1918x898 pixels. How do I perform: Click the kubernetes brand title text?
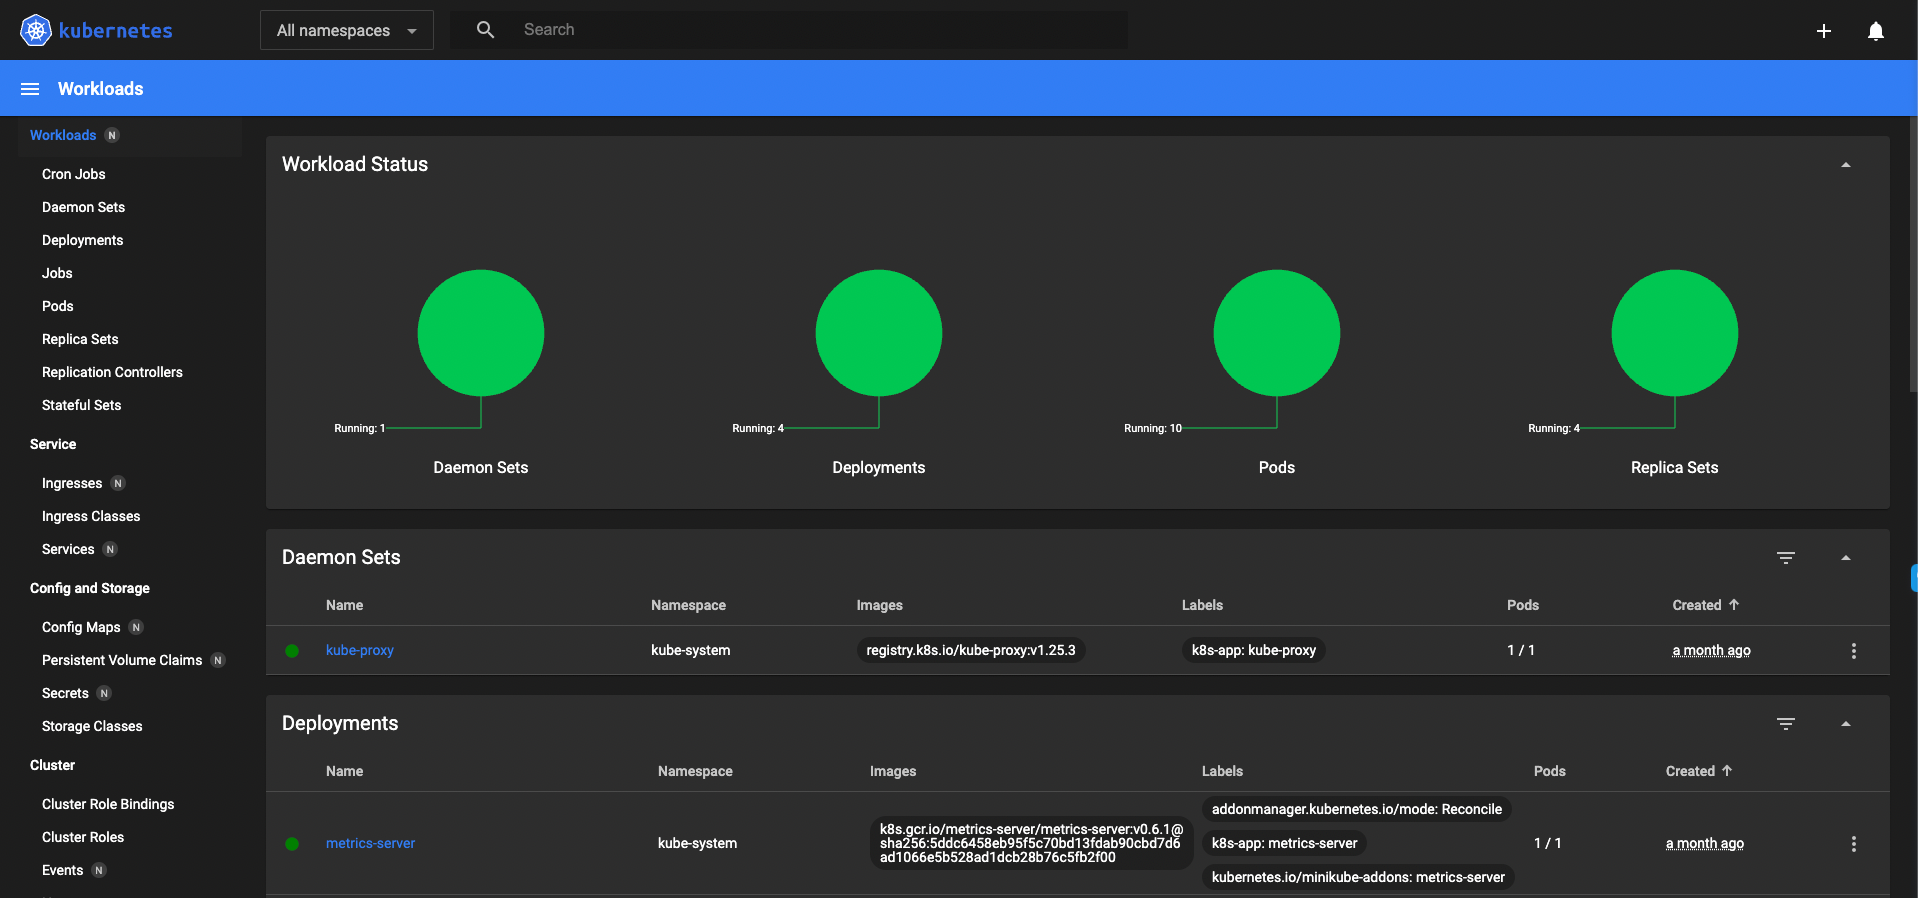click(116, 31)
